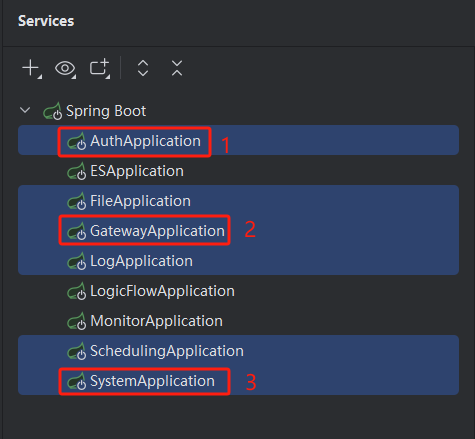Click the GatewayApplication spring icon
Image resolution: width=475 pixels, height=439 pixels.
[x=77, y=231]
